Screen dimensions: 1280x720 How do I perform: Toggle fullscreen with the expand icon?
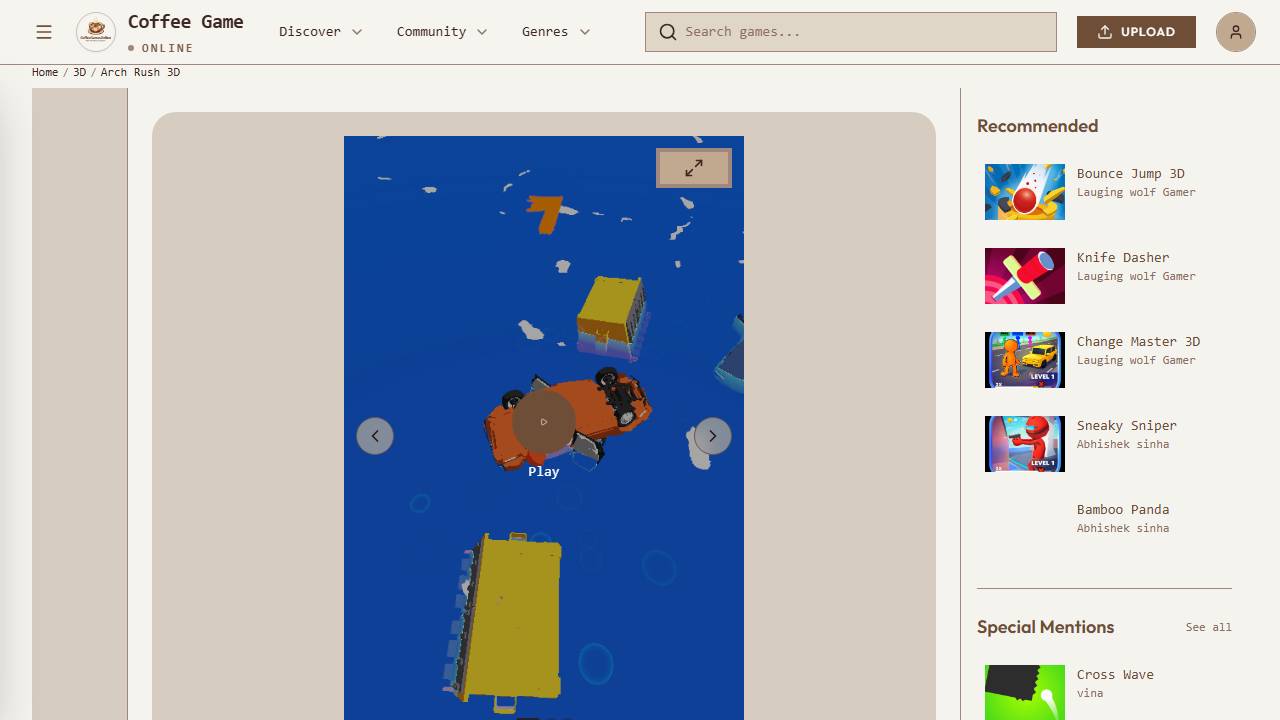[694, 168]
